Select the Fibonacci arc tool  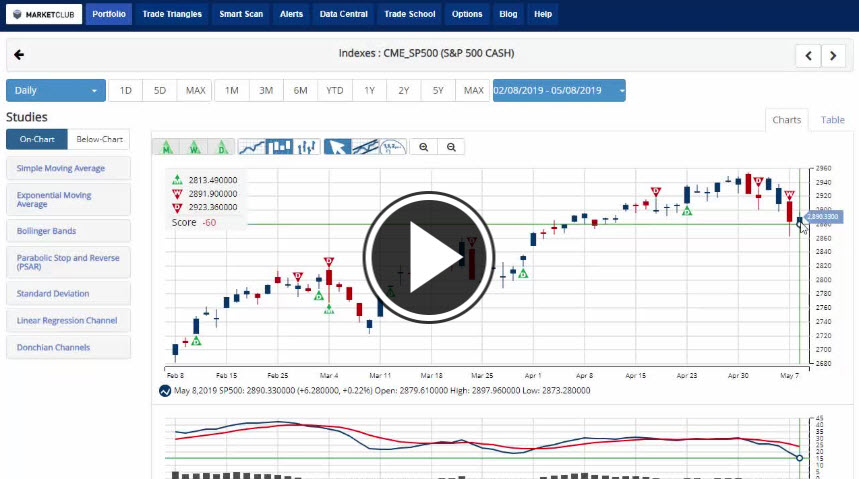click(x=393, y=147)
